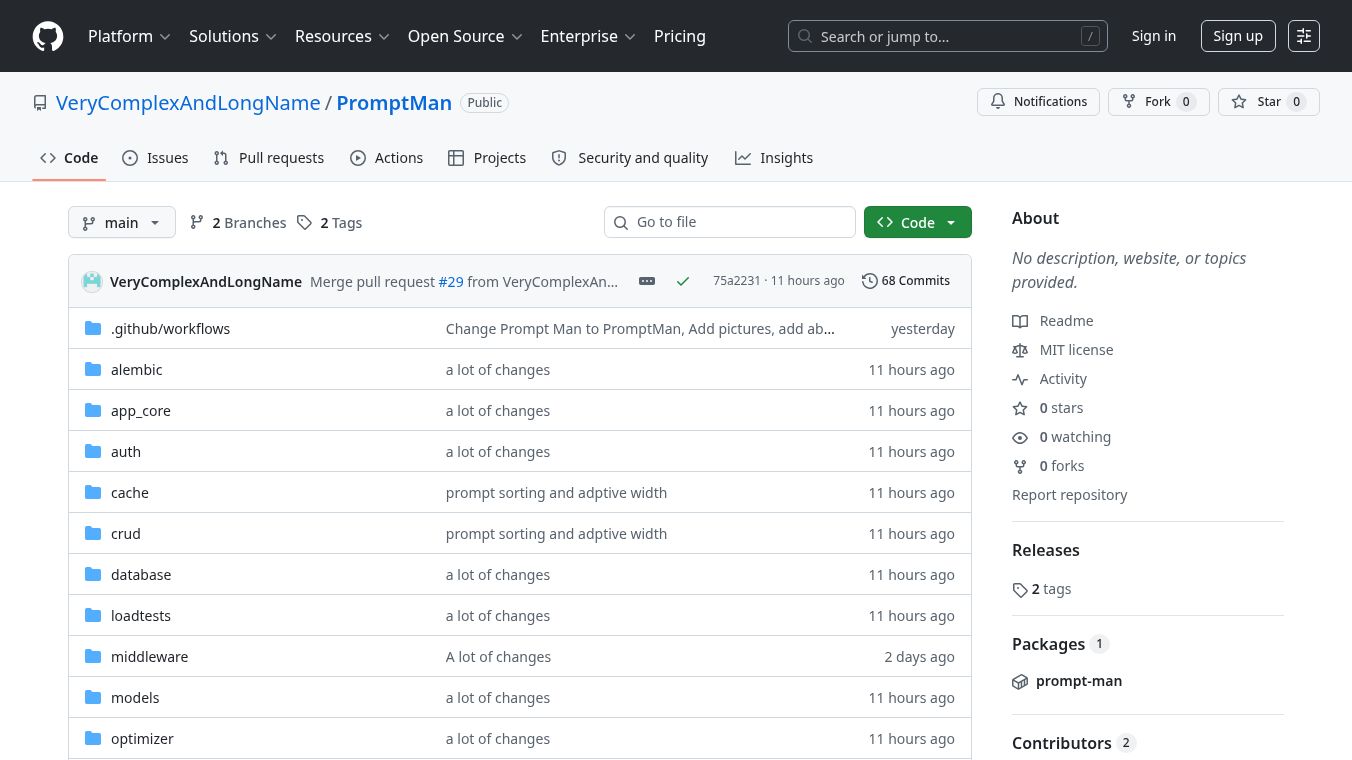Click the VeryComplexAndLongName avatar in commit bar
1352x760 pixels.
click(92, 281)
